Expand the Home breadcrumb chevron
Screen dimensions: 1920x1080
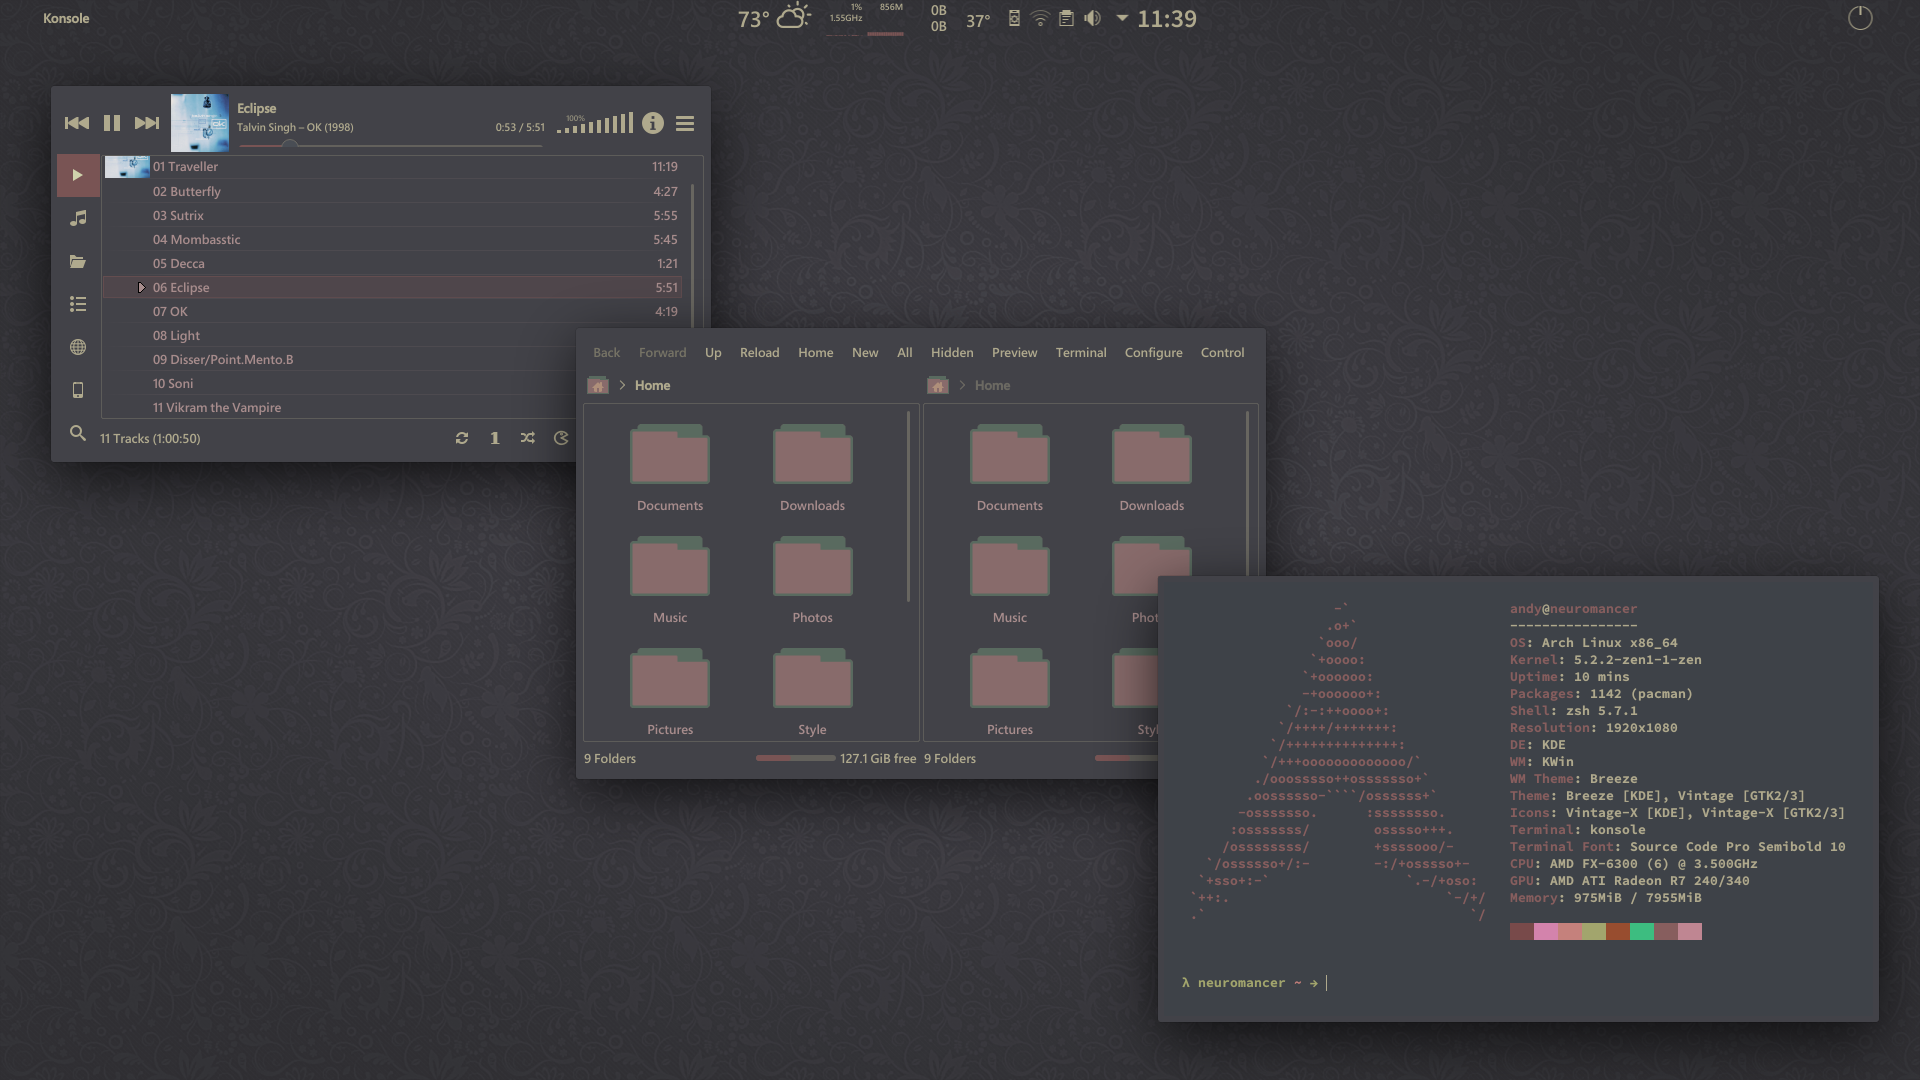pyautogui.click(x=622, y=385)
